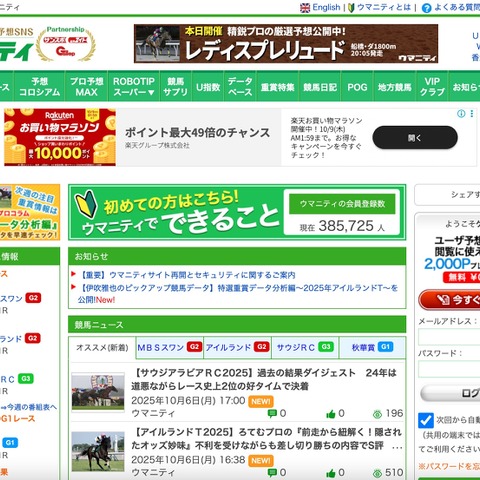Open the レディスプレリュード banner
480x480 pixels.
tap(286, 43)
